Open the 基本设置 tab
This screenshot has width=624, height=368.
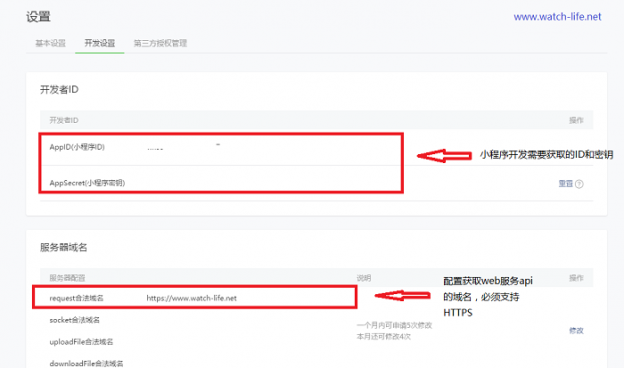pos(51,43)
